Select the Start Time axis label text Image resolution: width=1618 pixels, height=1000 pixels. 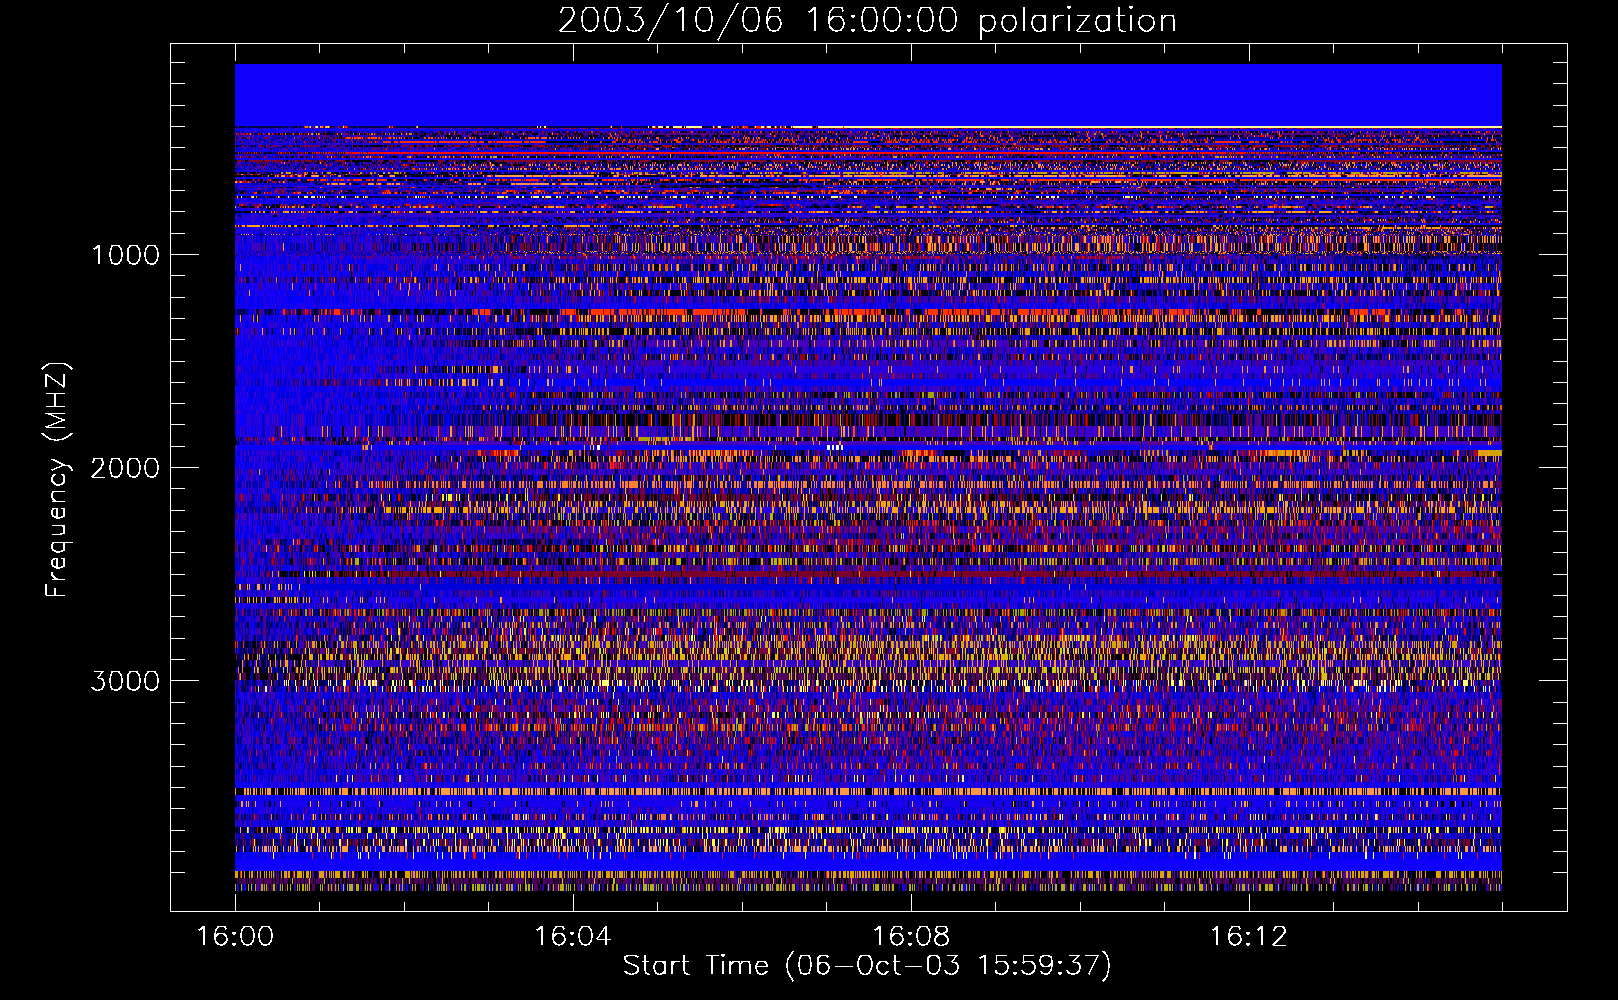click(x=867, y=966)
